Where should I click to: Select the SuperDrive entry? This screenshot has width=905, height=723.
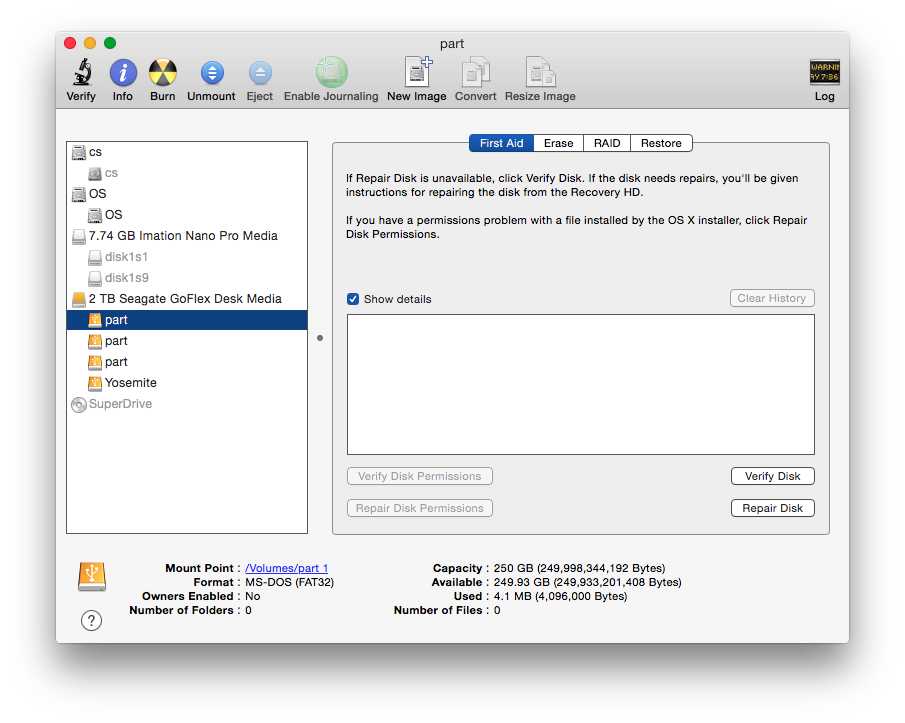pos(187,404)
